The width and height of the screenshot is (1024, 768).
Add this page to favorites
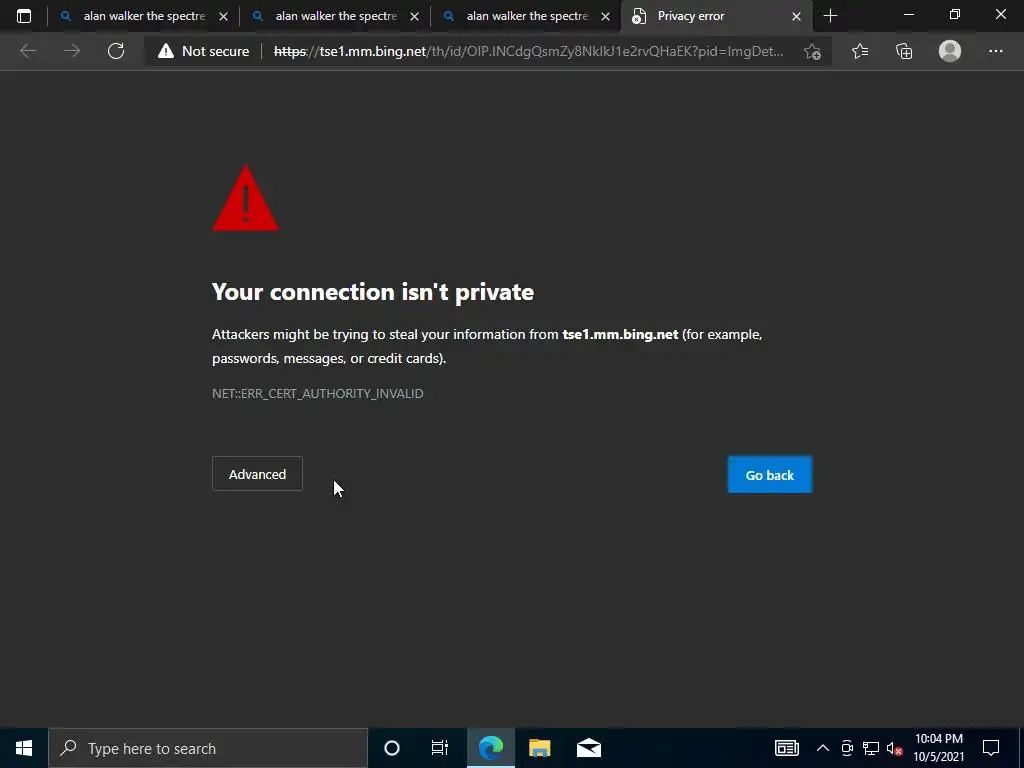812,51
